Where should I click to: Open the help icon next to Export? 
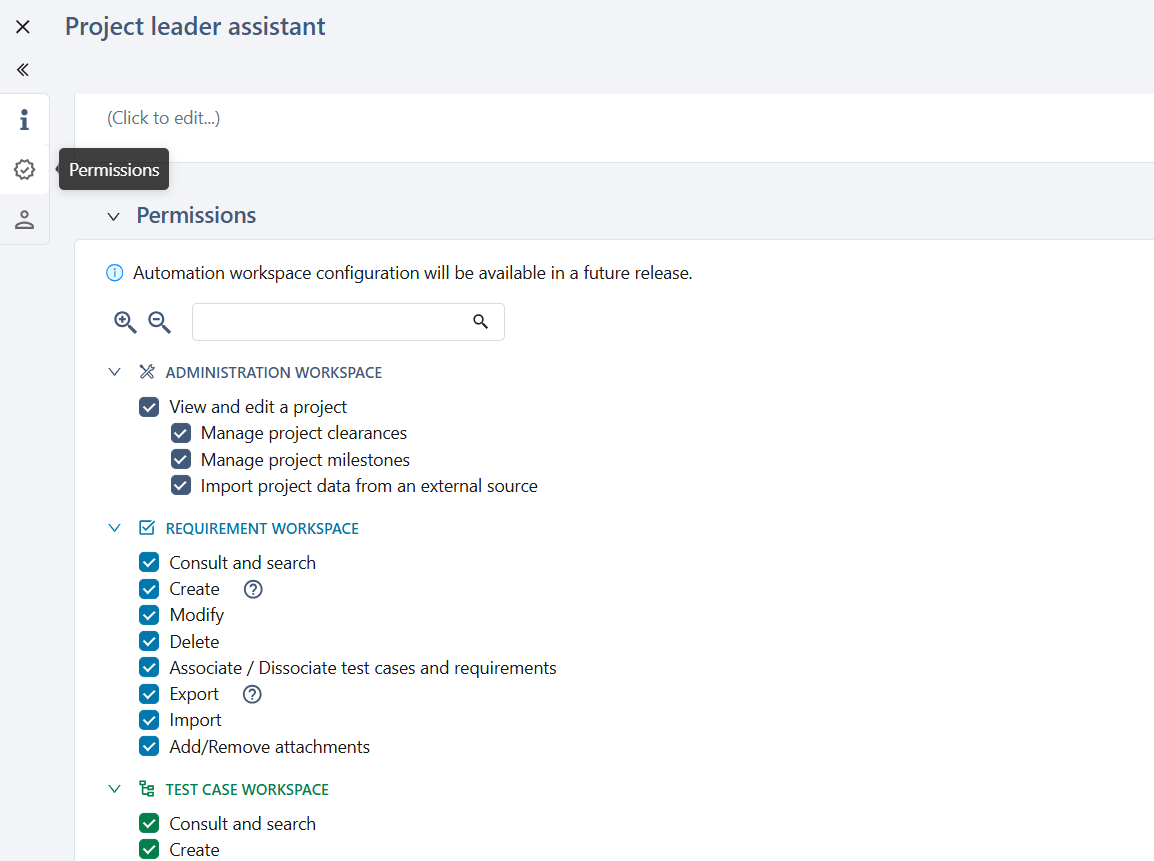tap(251, 693)
